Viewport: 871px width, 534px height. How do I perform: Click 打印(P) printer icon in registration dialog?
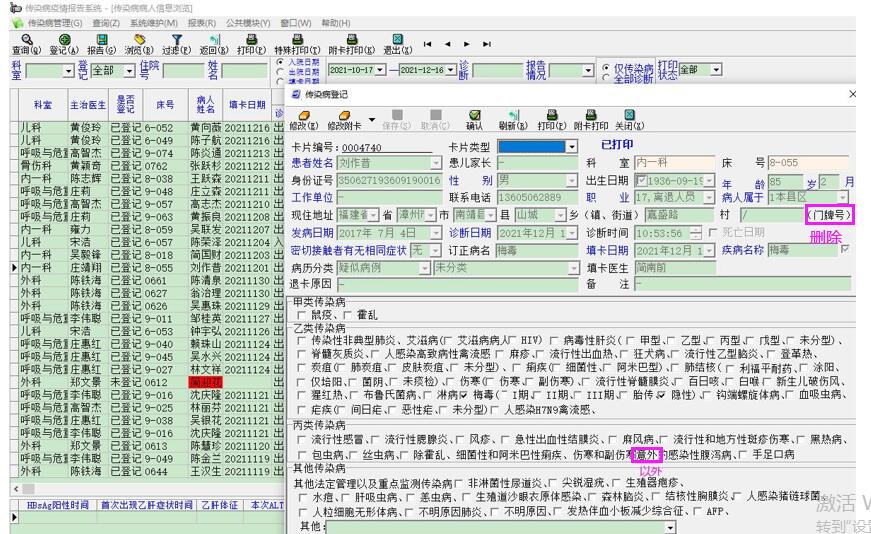coord(552,115)
